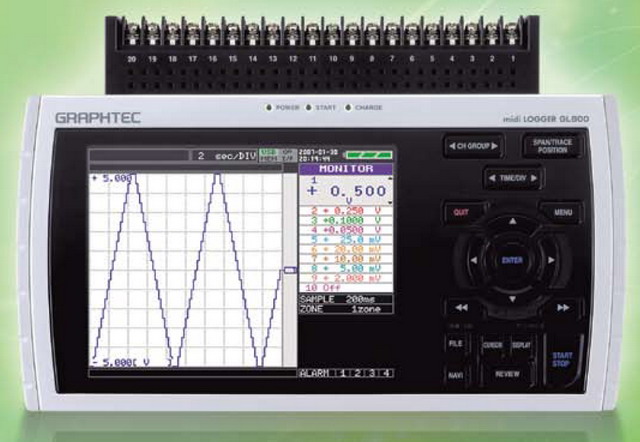The width and height of the screenshot is (640, 442).
Task: Click channel 1 reading + 0.500 V
Action: (346, 191)
